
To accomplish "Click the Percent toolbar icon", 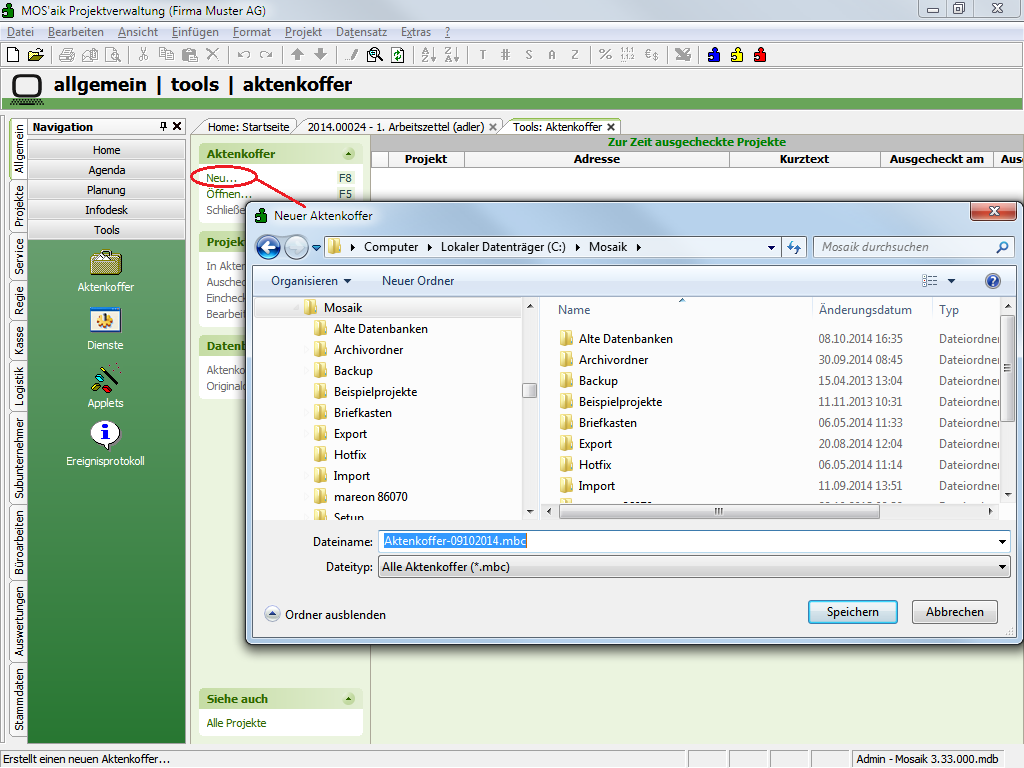I will point(605,55).
